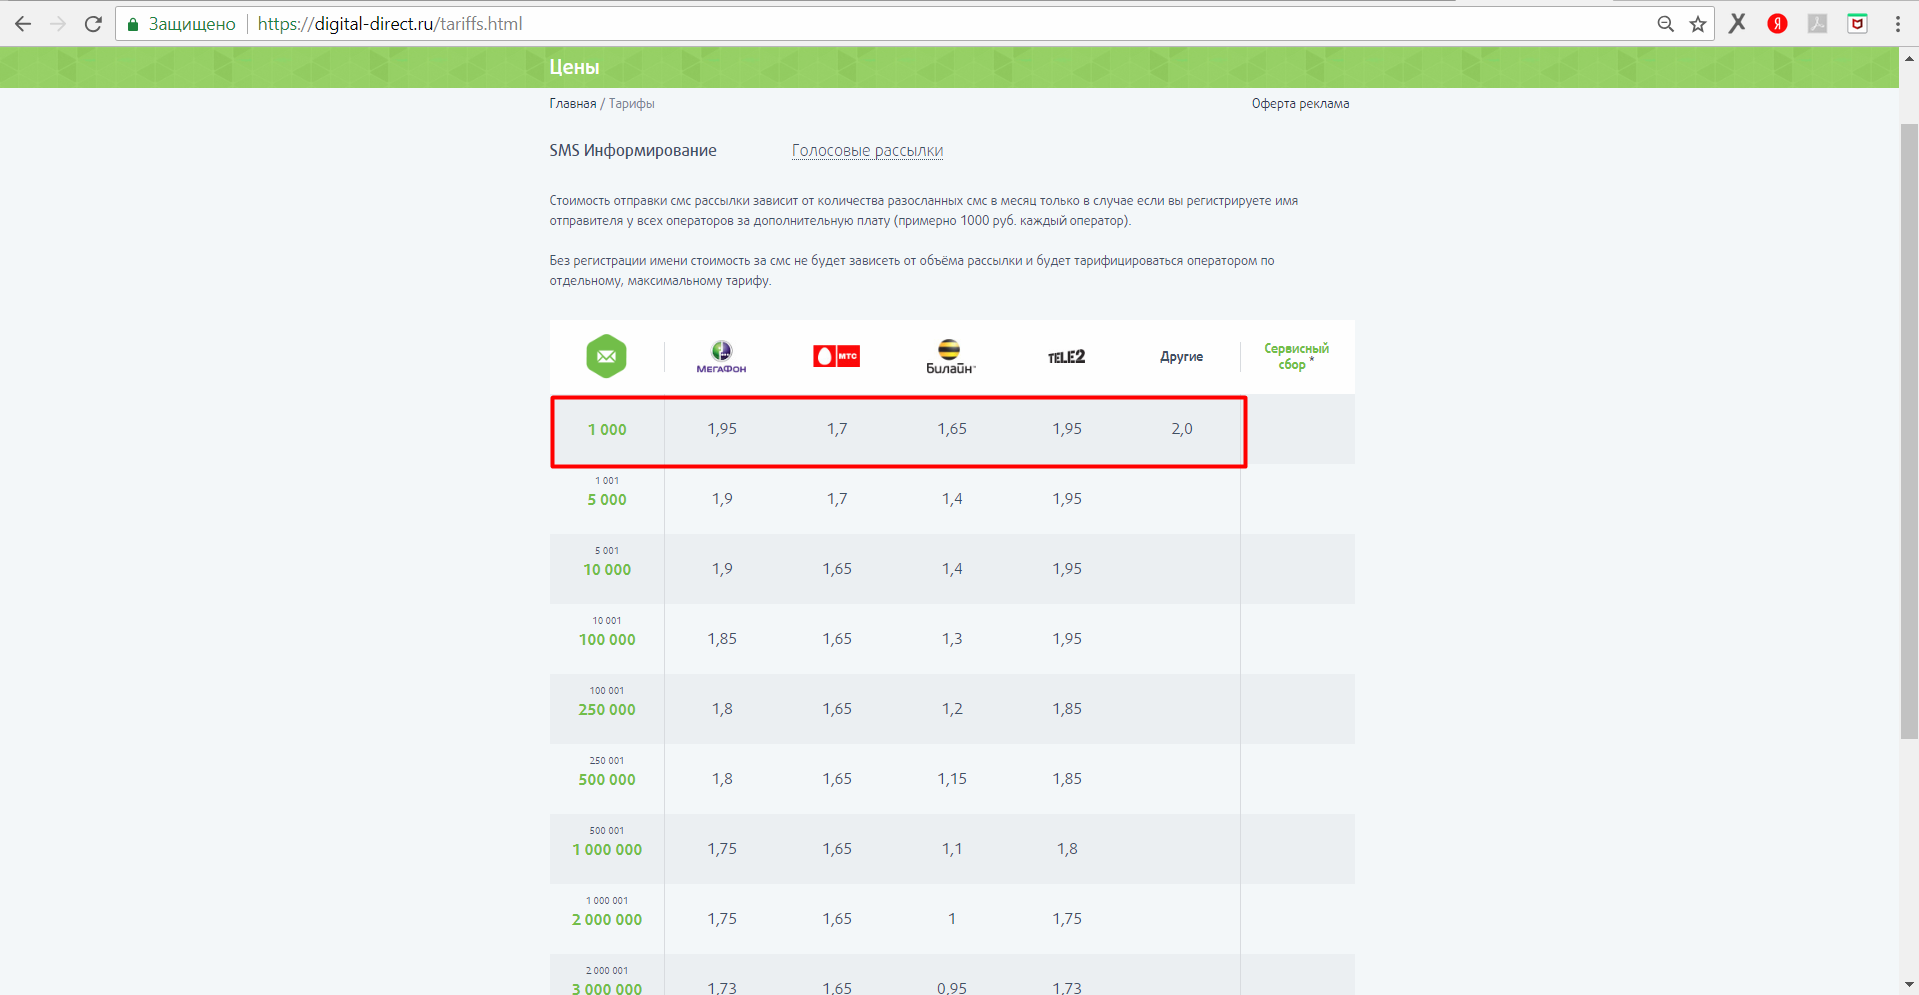Click МегаФон price 1,8 in 250 000 row
The width and height of the screenshot is (1919, 995).
point(722,709)
